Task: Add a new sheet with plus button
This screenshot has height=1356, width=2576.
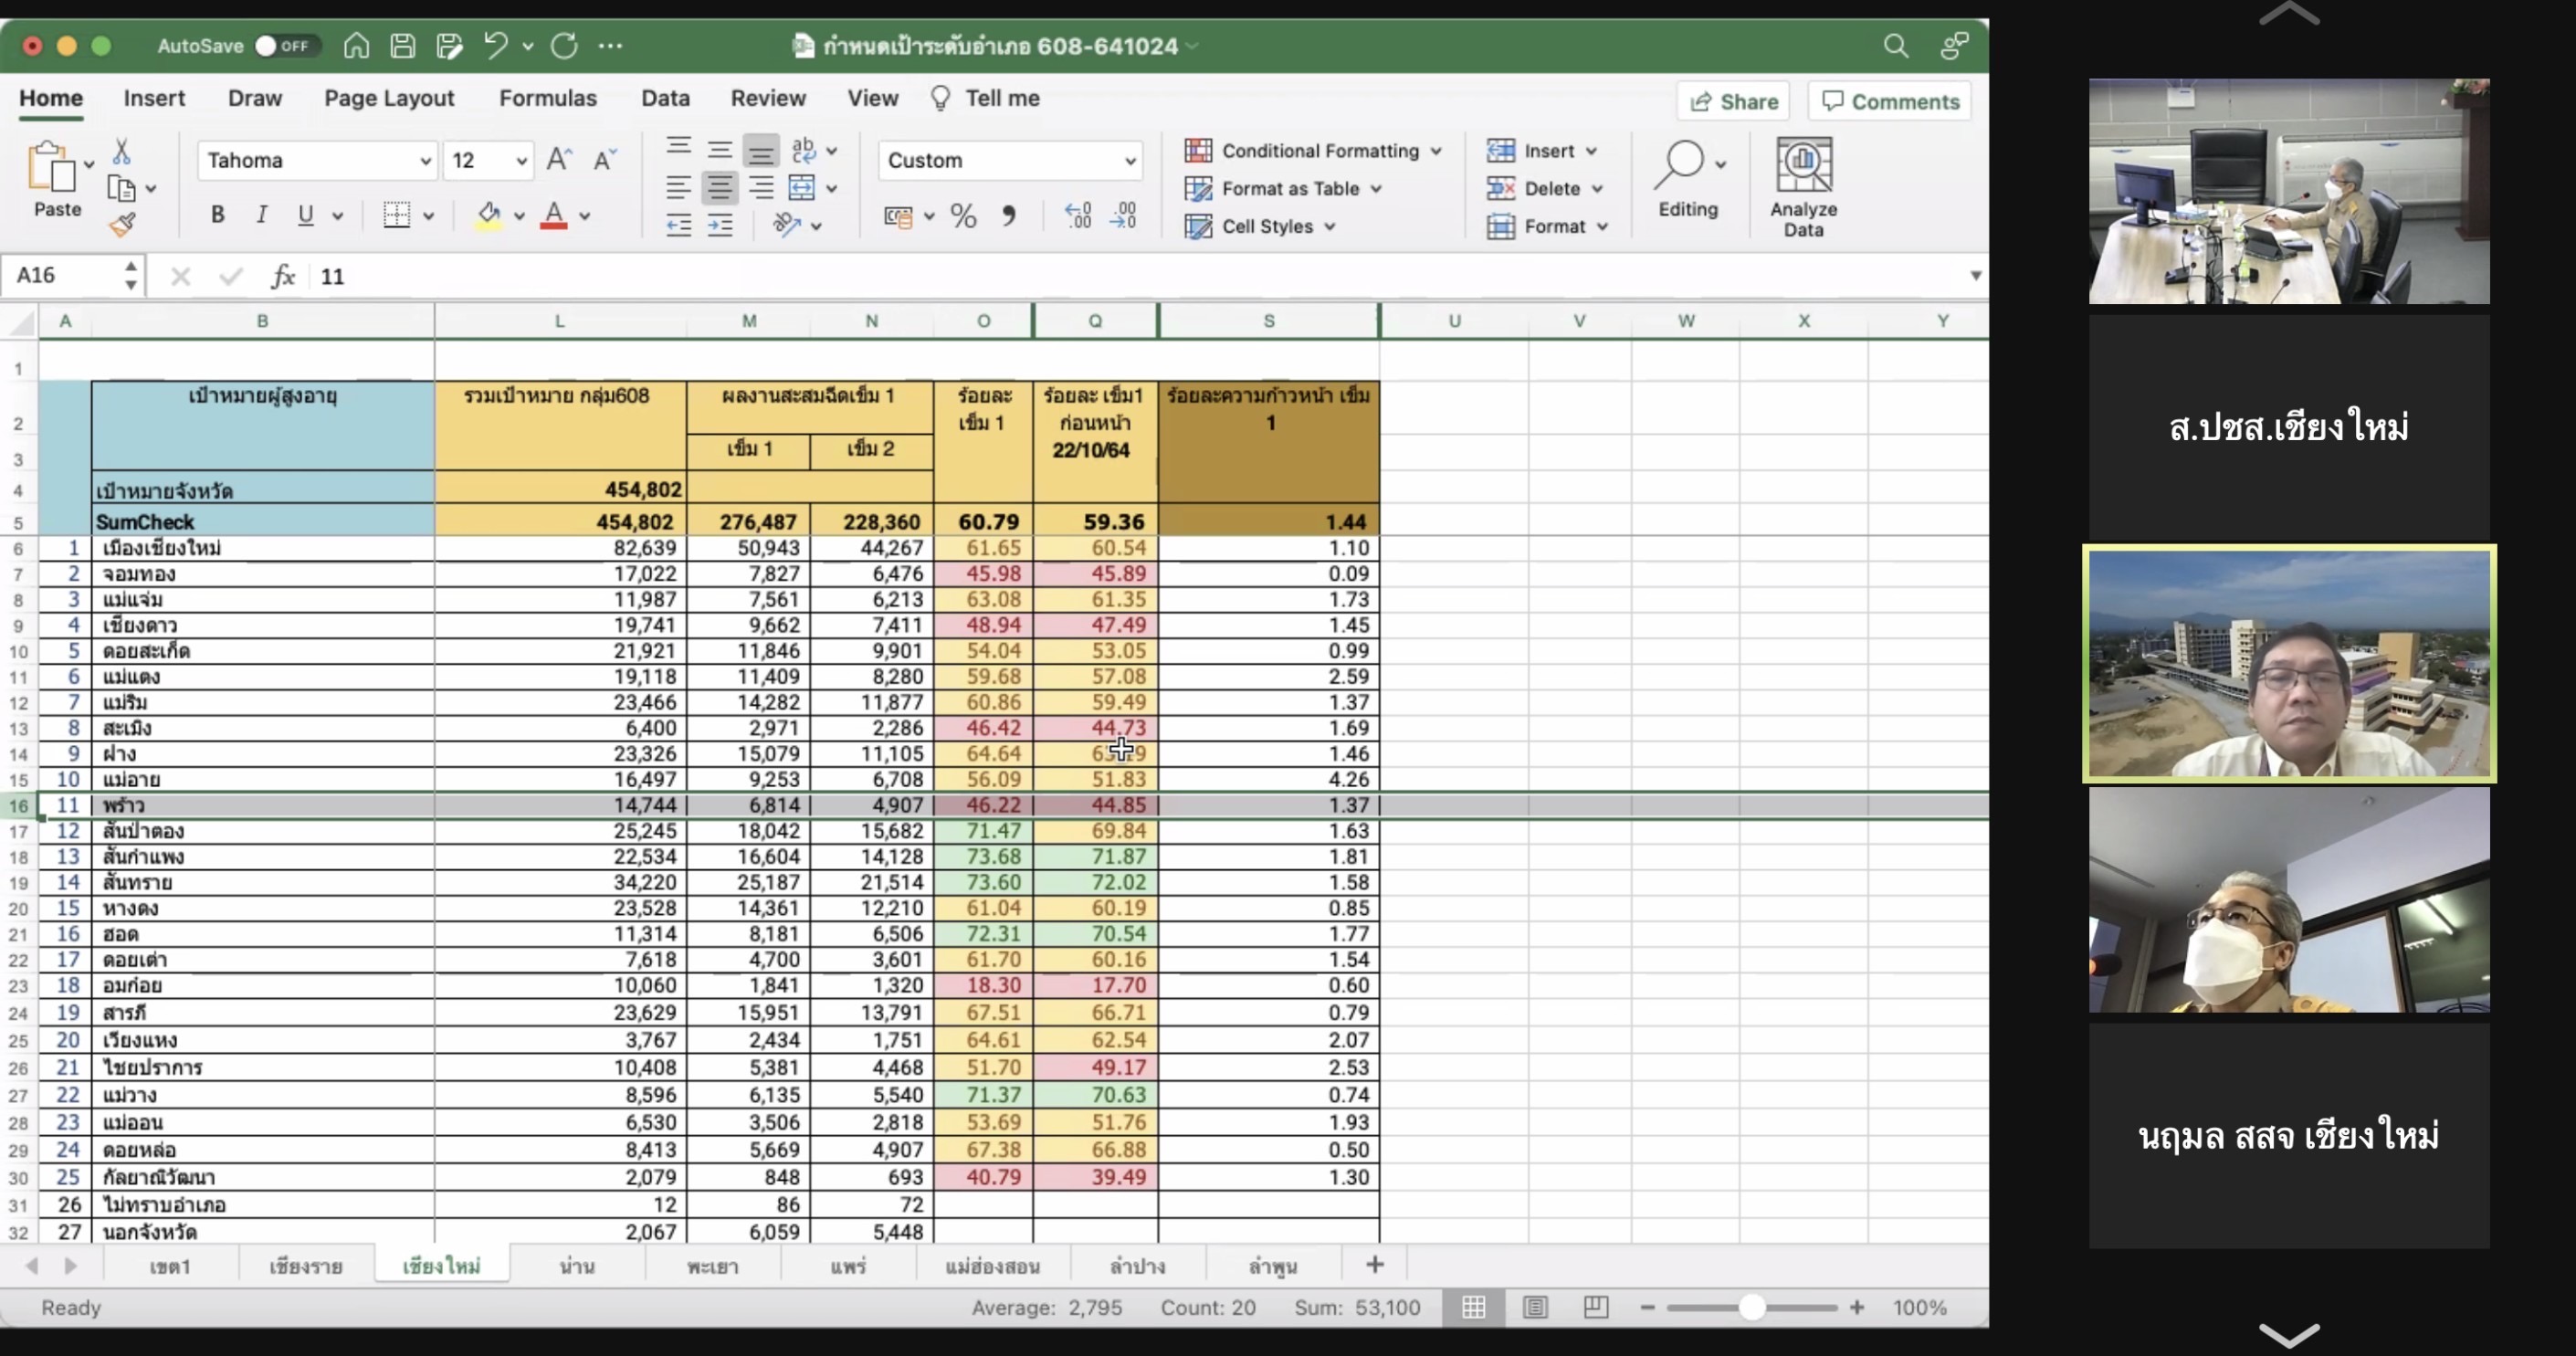Action: tap(1374, 1265)
